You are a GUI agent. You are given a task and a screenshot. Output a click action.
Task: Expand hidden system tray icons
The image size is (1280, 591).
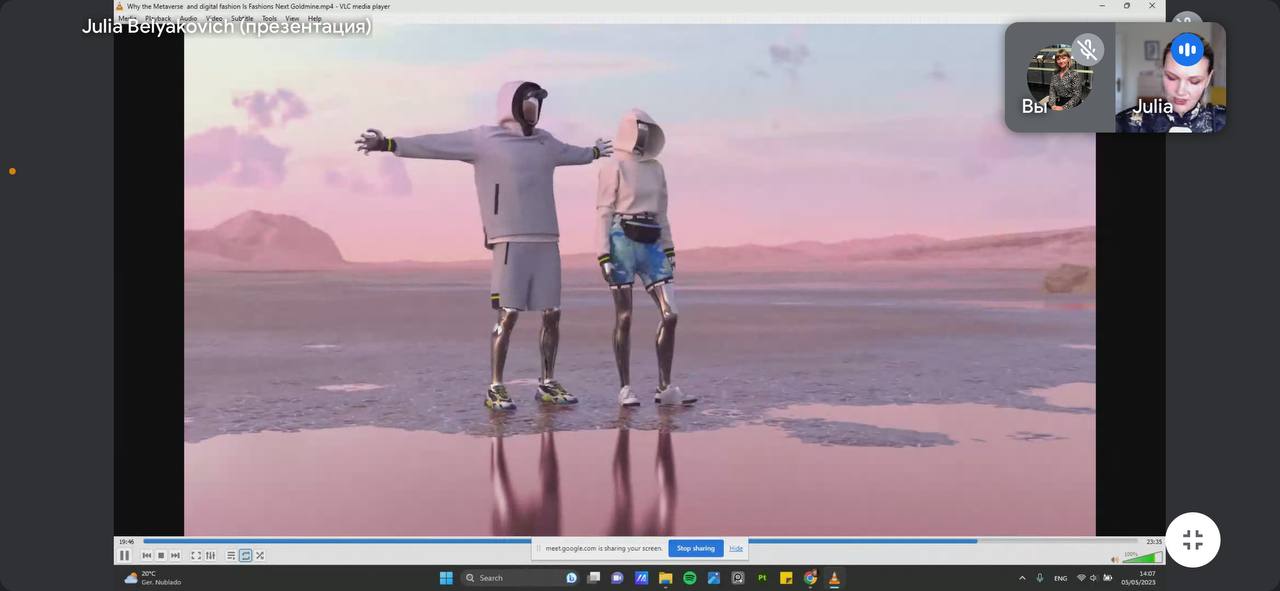pos(1022,578)
